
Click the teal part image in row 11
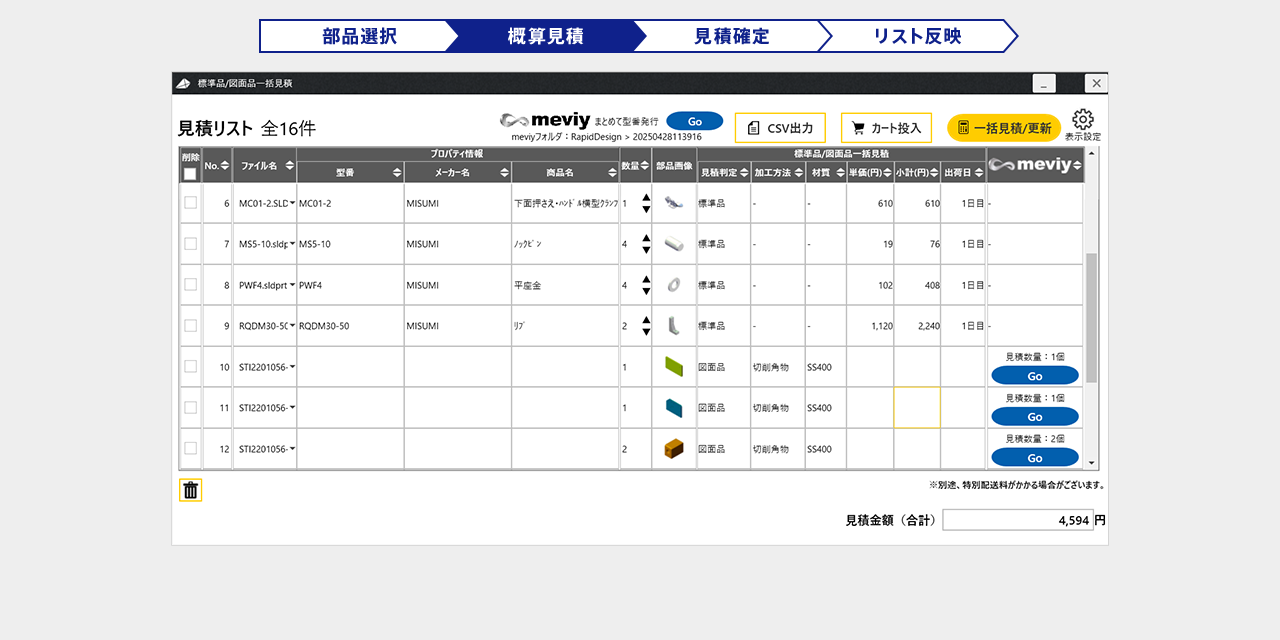tap(673, 408)
